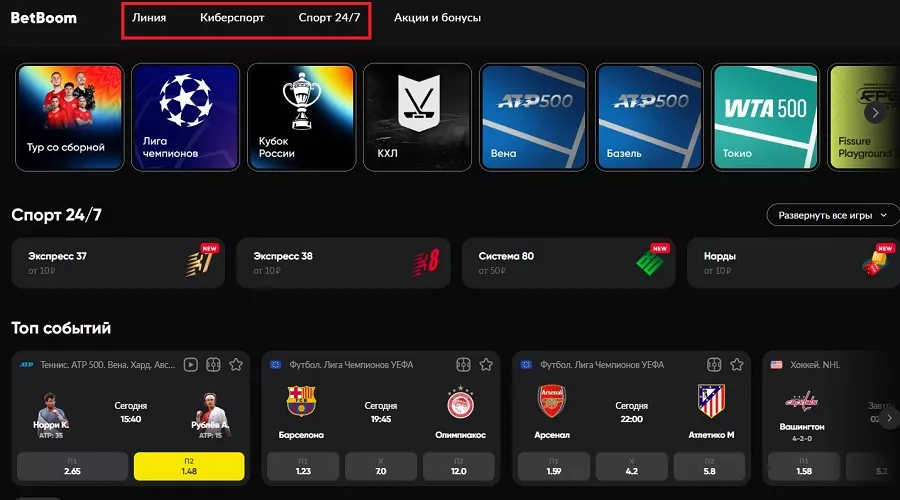Open the КХЛ hockey tile

417,117
